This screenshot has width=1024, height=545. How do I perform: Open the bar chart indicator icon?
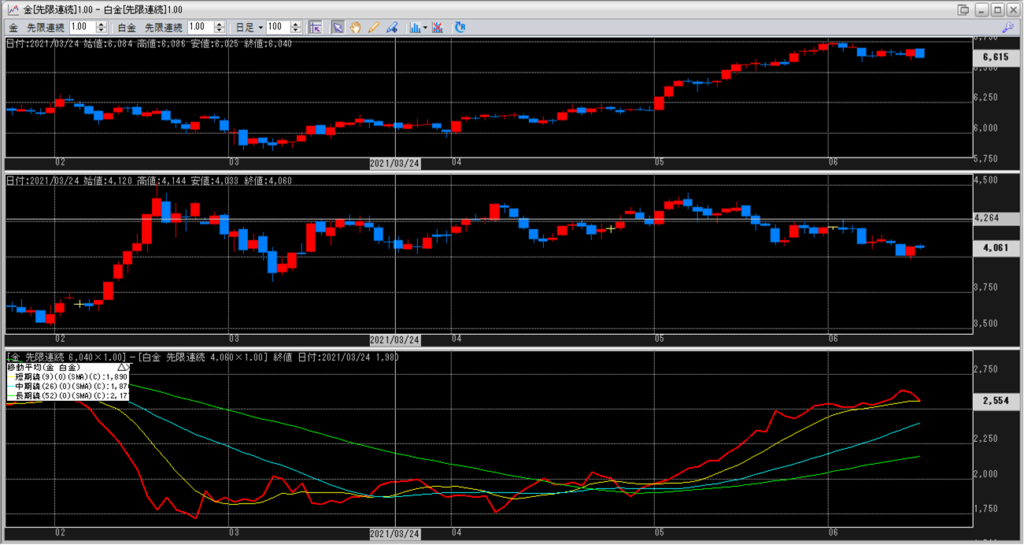tap(415, 27)
